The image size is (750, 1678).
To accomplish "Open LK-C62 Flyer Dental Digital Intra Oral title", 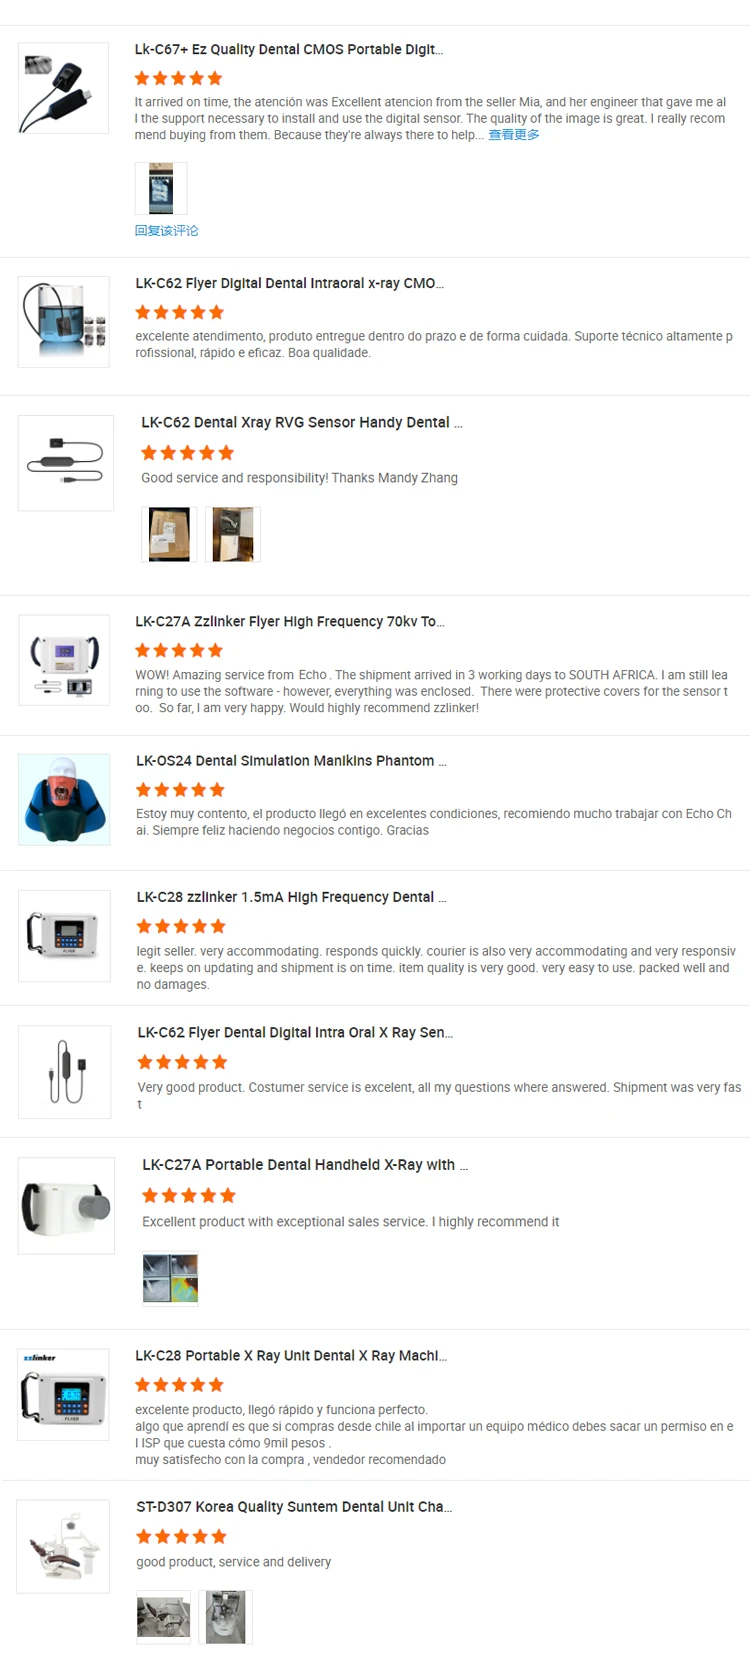I will (x=295, y=1033).
